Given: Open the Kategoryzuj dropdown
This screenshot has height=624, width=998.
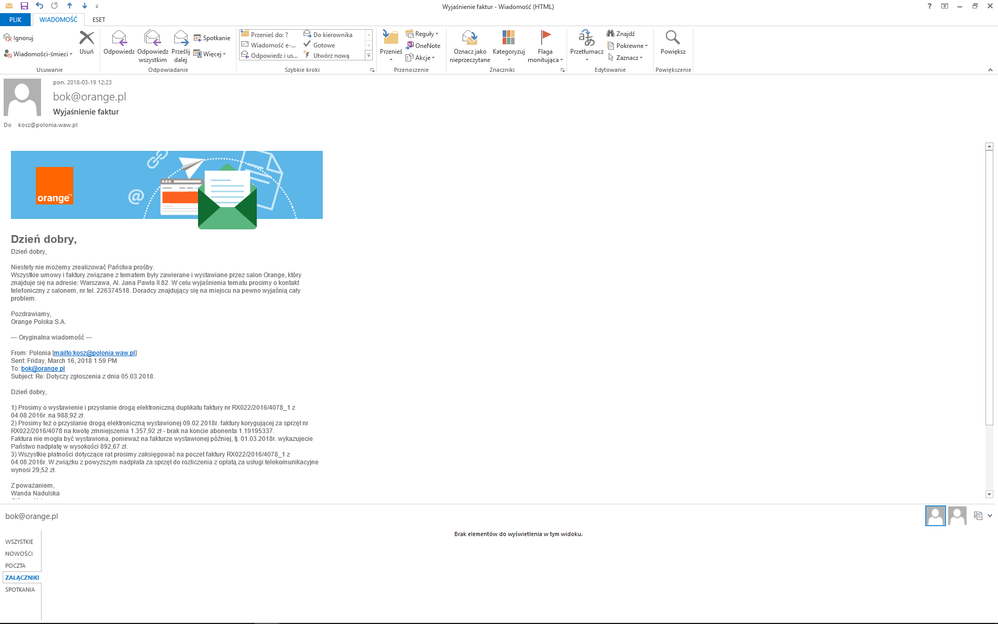Looking at the screenshot, I should [508, 45].
